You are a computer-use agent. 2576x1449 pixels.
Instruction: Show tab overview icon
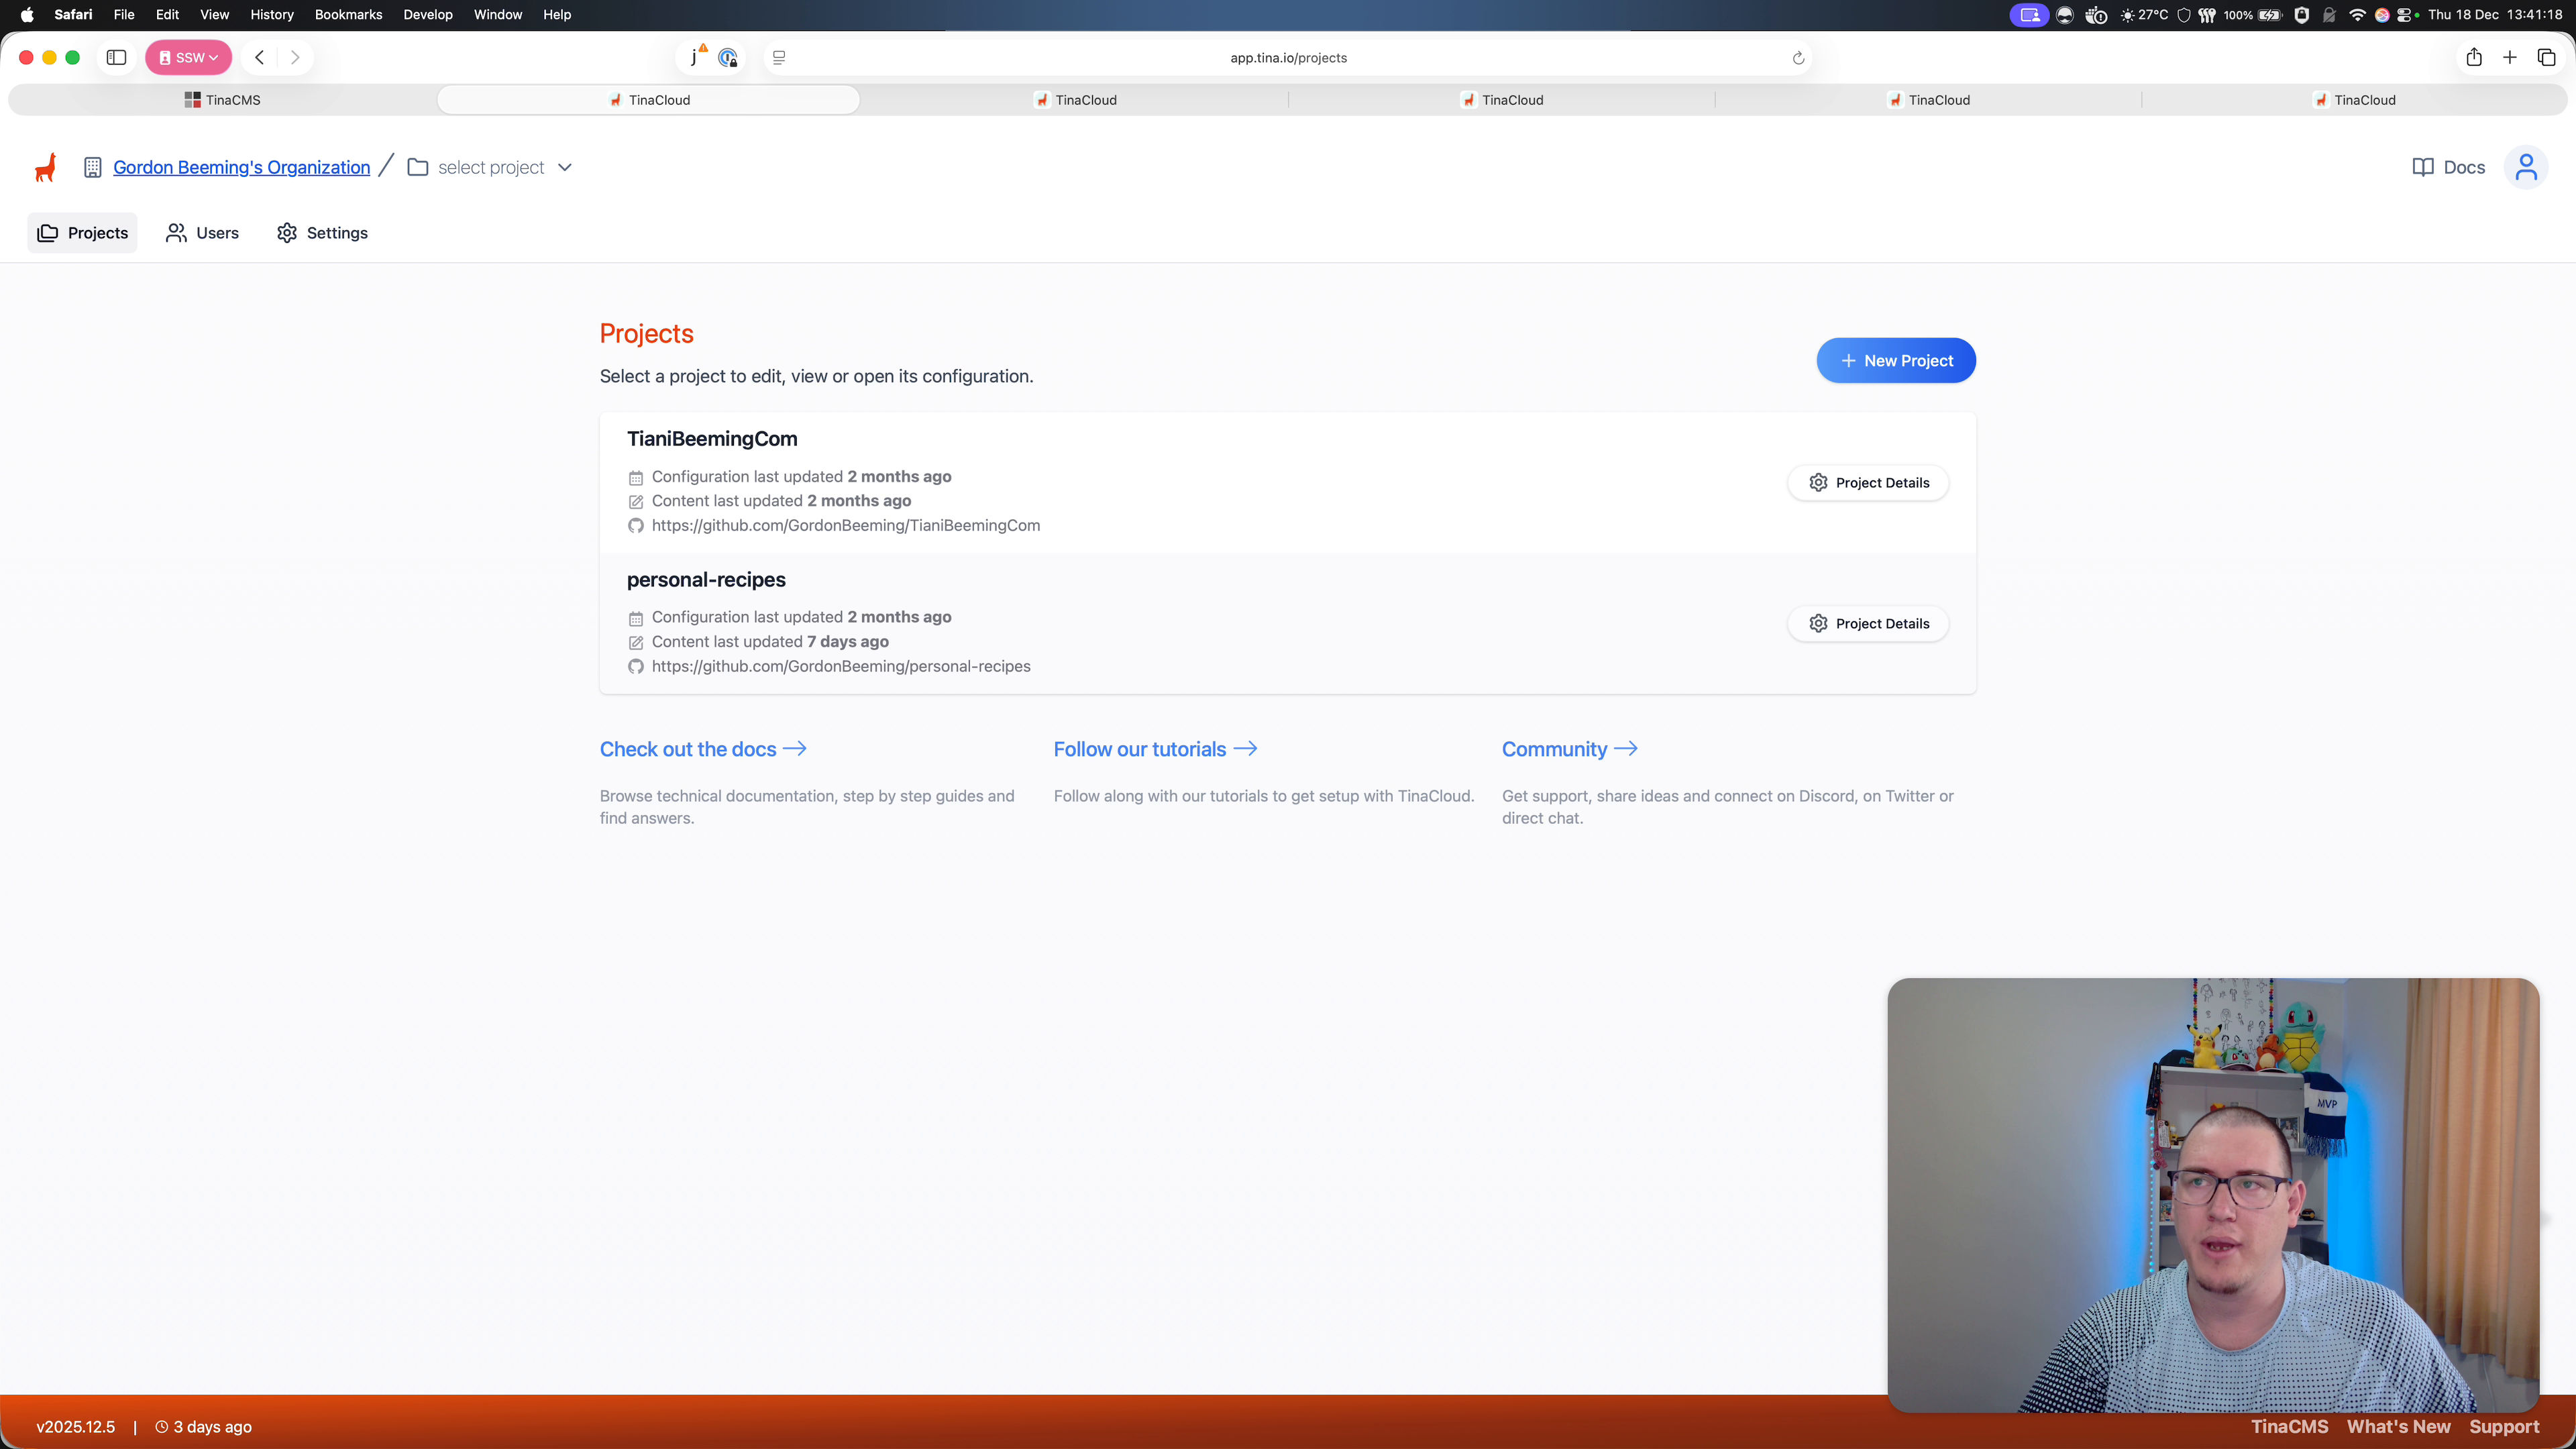[x=2547, y=58]
